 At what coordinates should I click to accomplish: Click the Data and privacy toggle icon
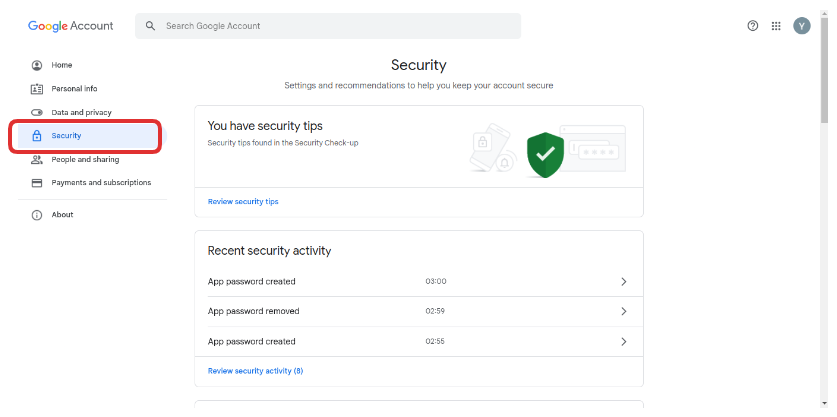(37, 113)
